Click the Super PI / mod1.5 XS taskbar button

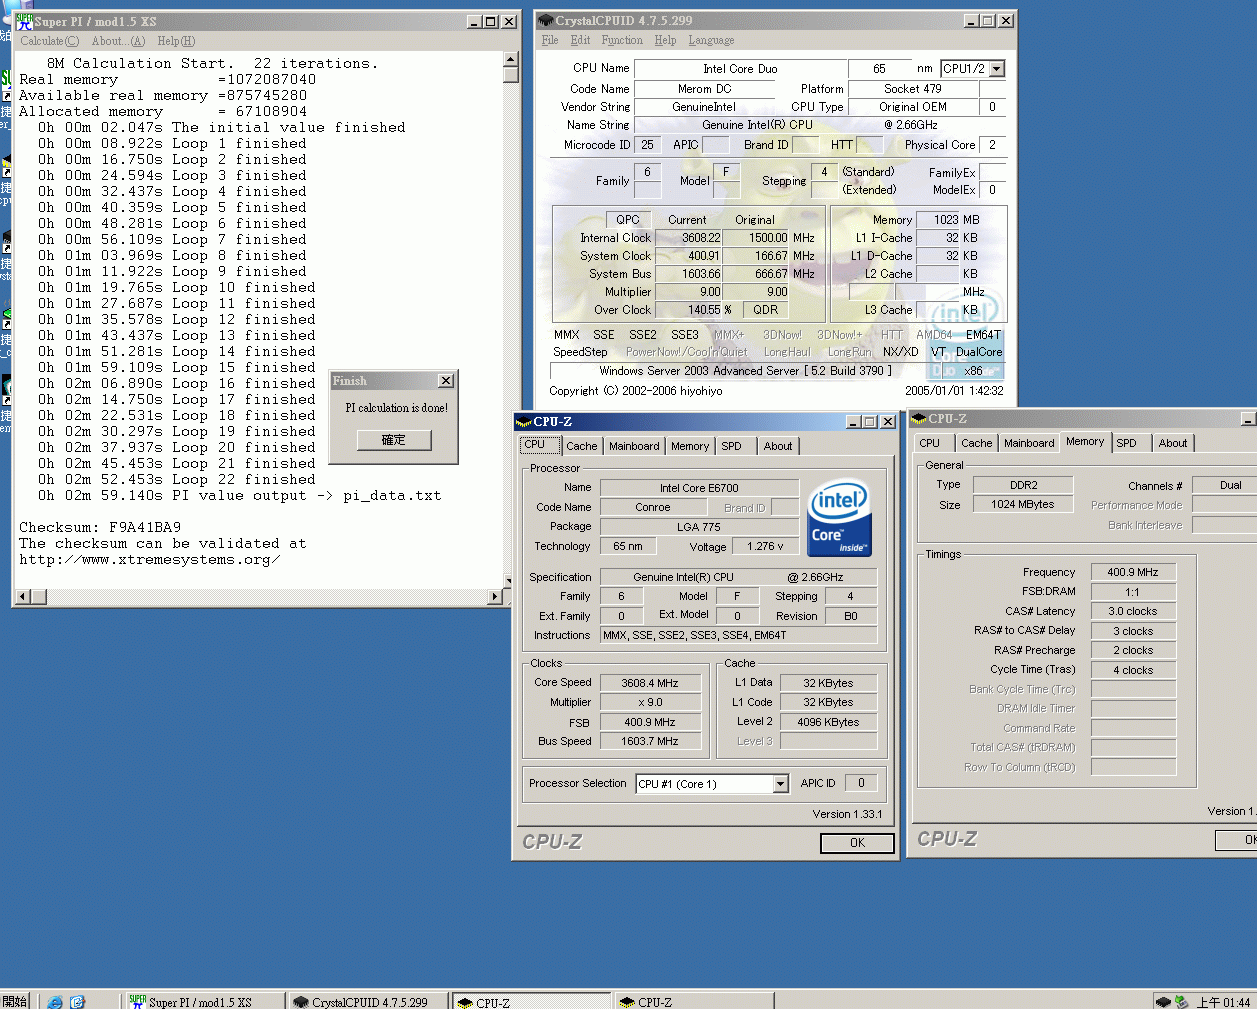click(204, 1001)
